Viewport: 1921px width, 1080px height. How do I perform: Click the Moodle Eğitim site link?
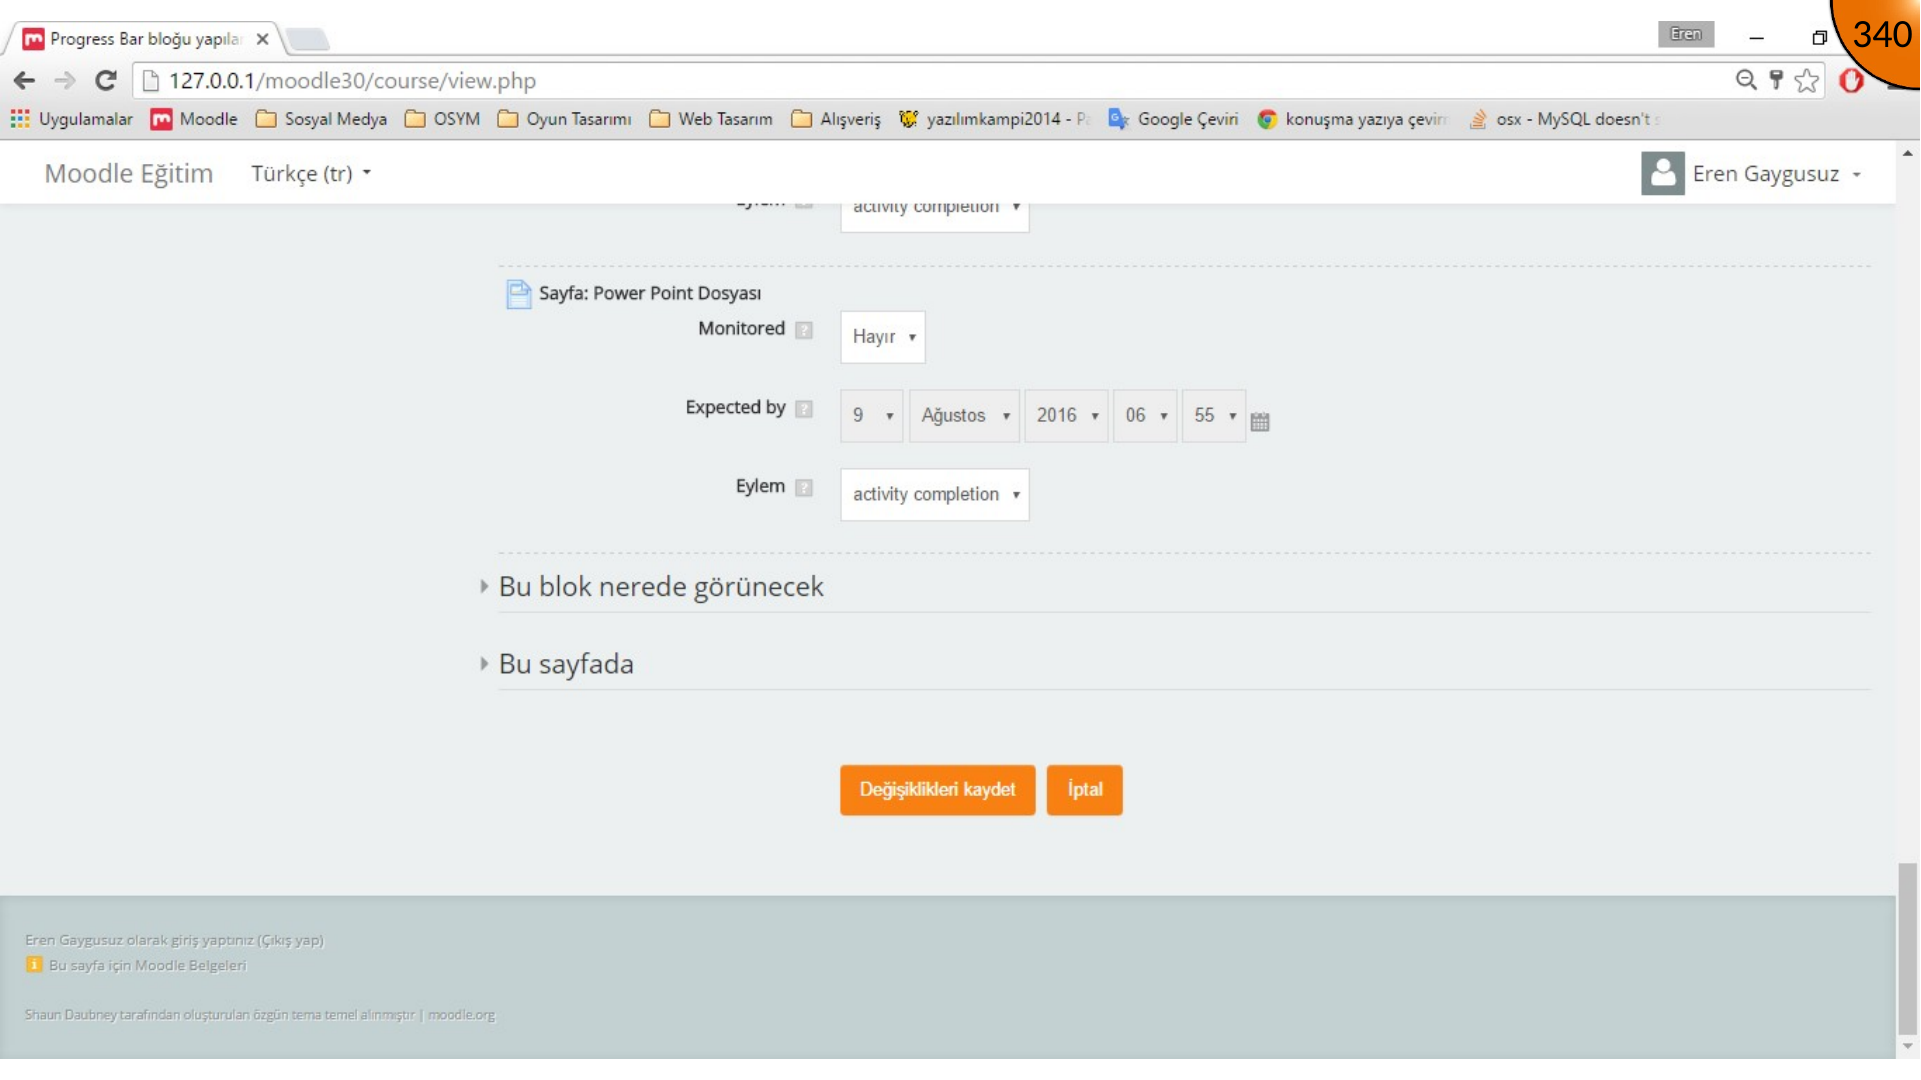[x=129, y=174]
